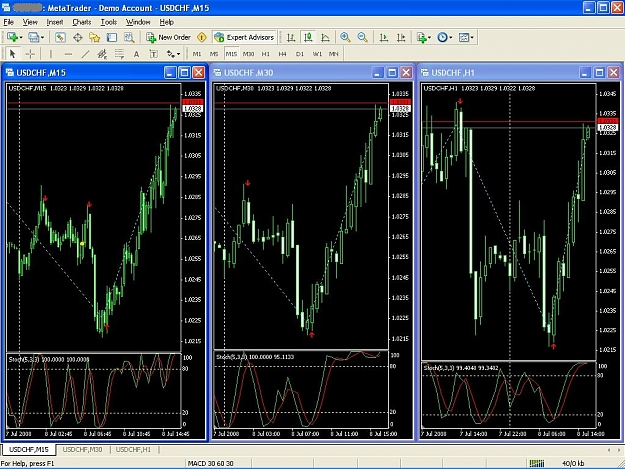Switch to the USDCHF,H1 bottom tab
This screenshot has width=625, height=469.
pyautogui.click(x=133, y=449)
